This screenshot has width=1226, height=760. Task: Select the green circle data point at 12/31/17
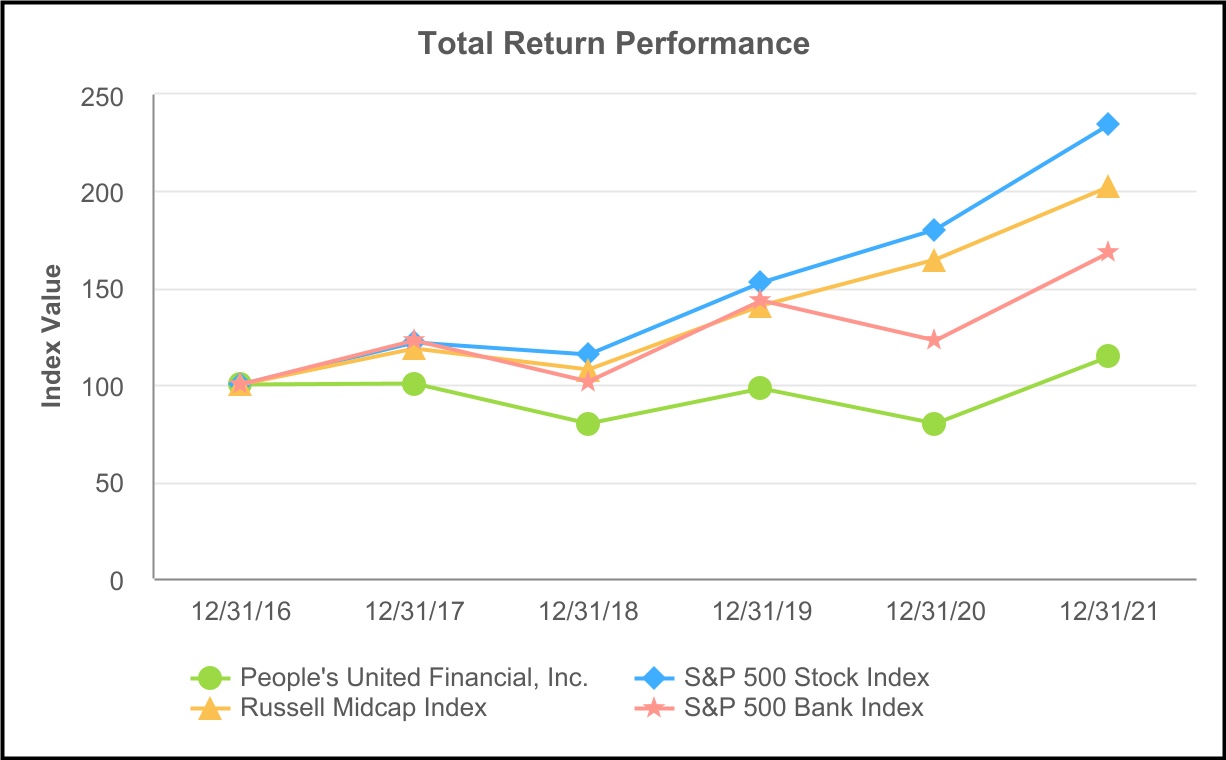click(x=414, y=384)
